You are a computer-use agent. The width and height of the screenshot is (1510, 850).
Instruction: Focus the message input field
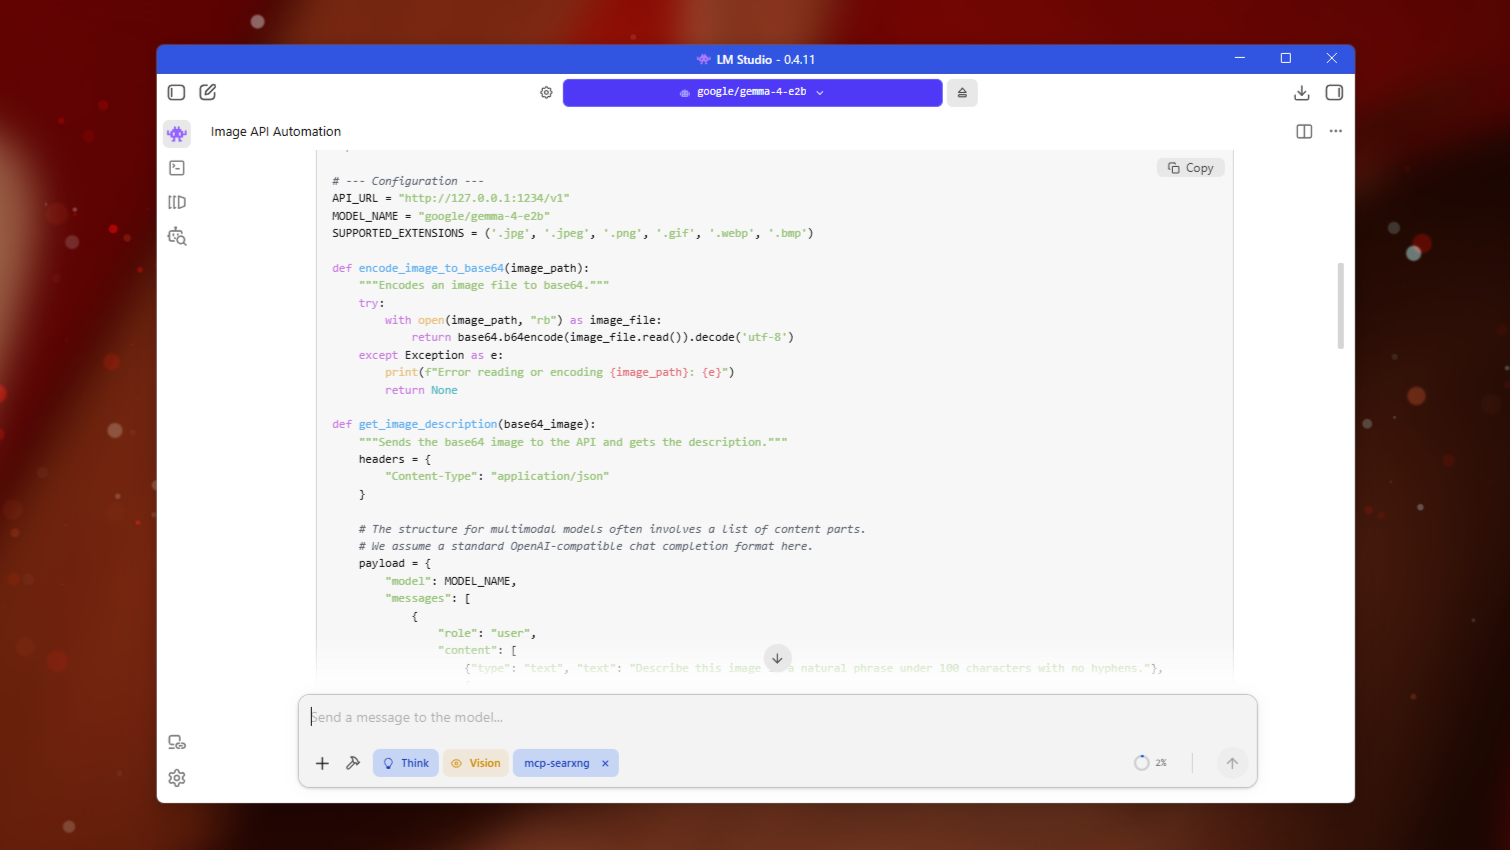pyautogui.click(x=777, y=717)
